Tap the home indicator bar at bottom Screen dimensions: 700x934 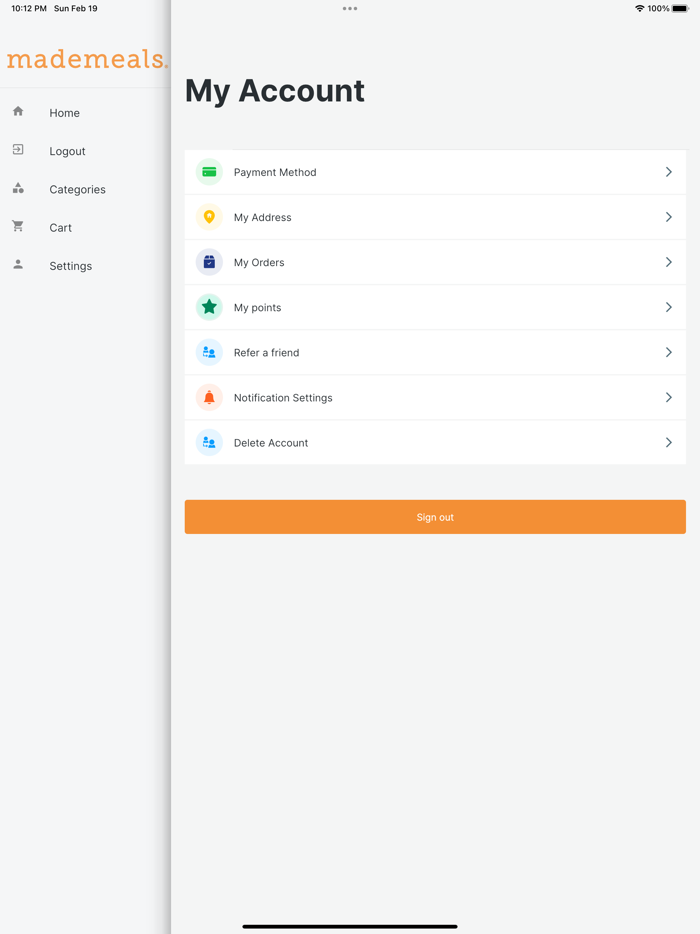[x=350, y=926]
